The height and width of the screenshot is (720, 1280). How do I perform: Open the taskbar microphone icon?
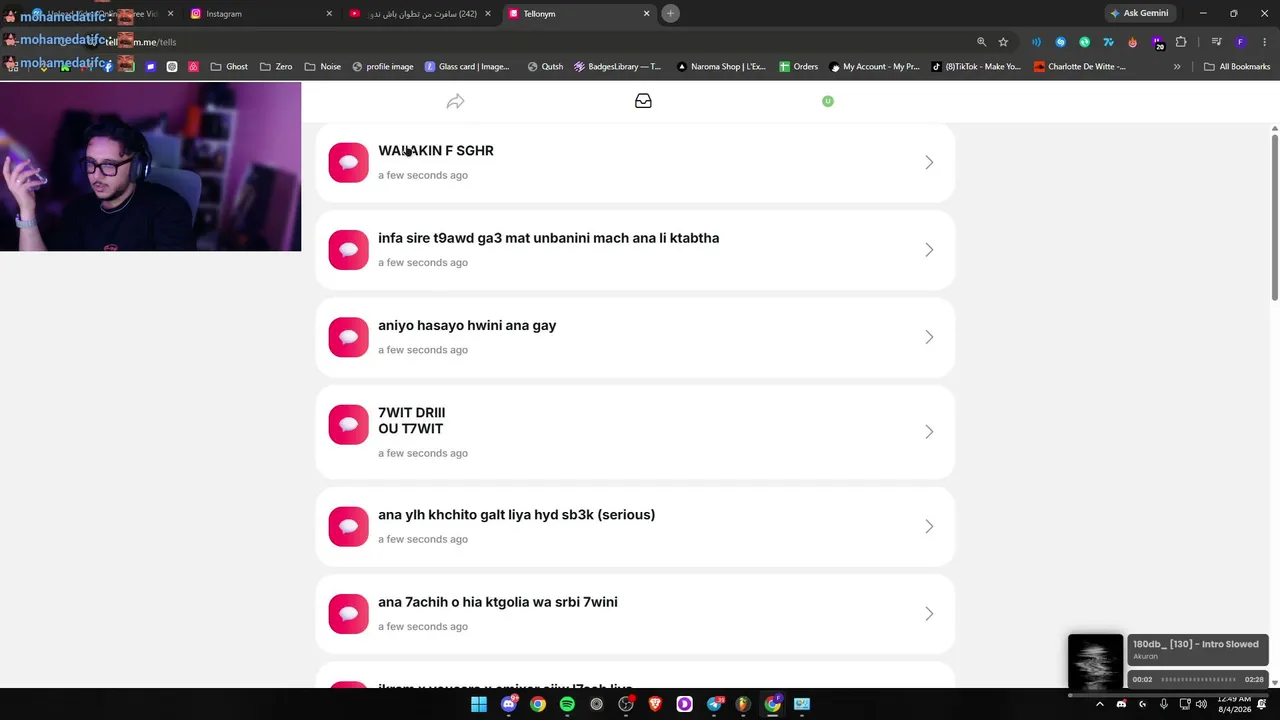1163,704
